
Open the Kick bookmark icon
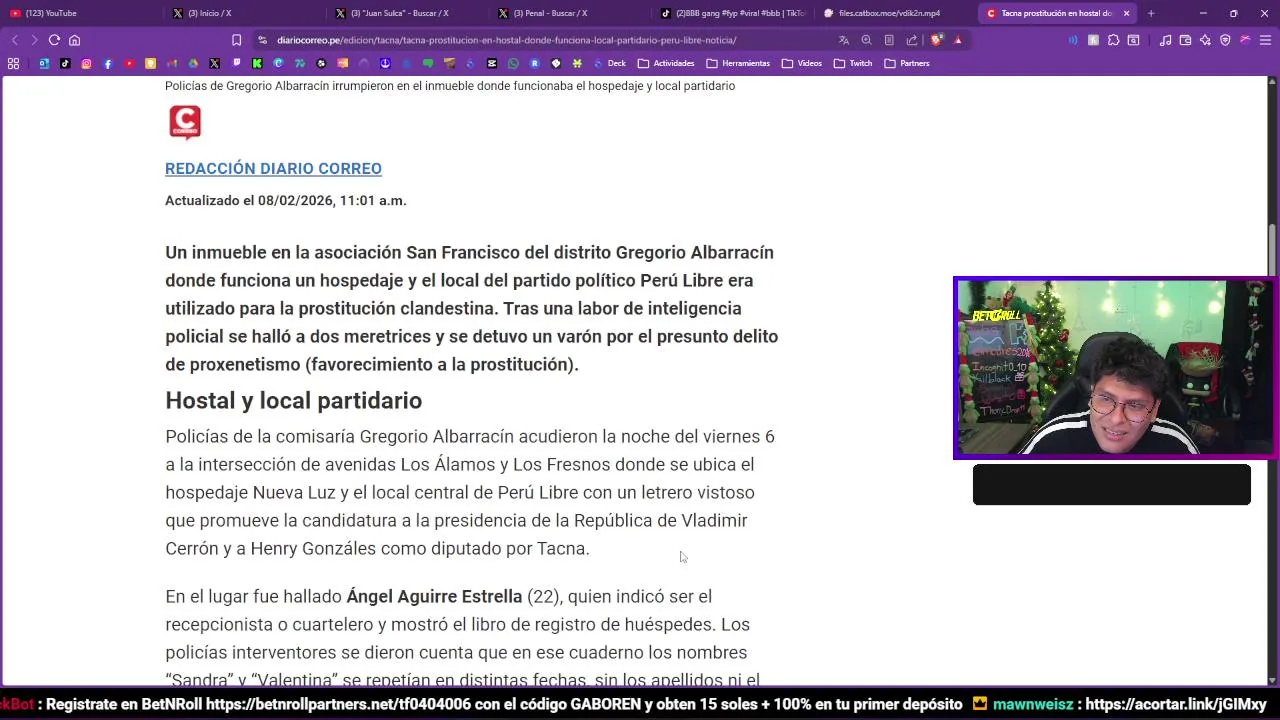(x=257, y=63)
